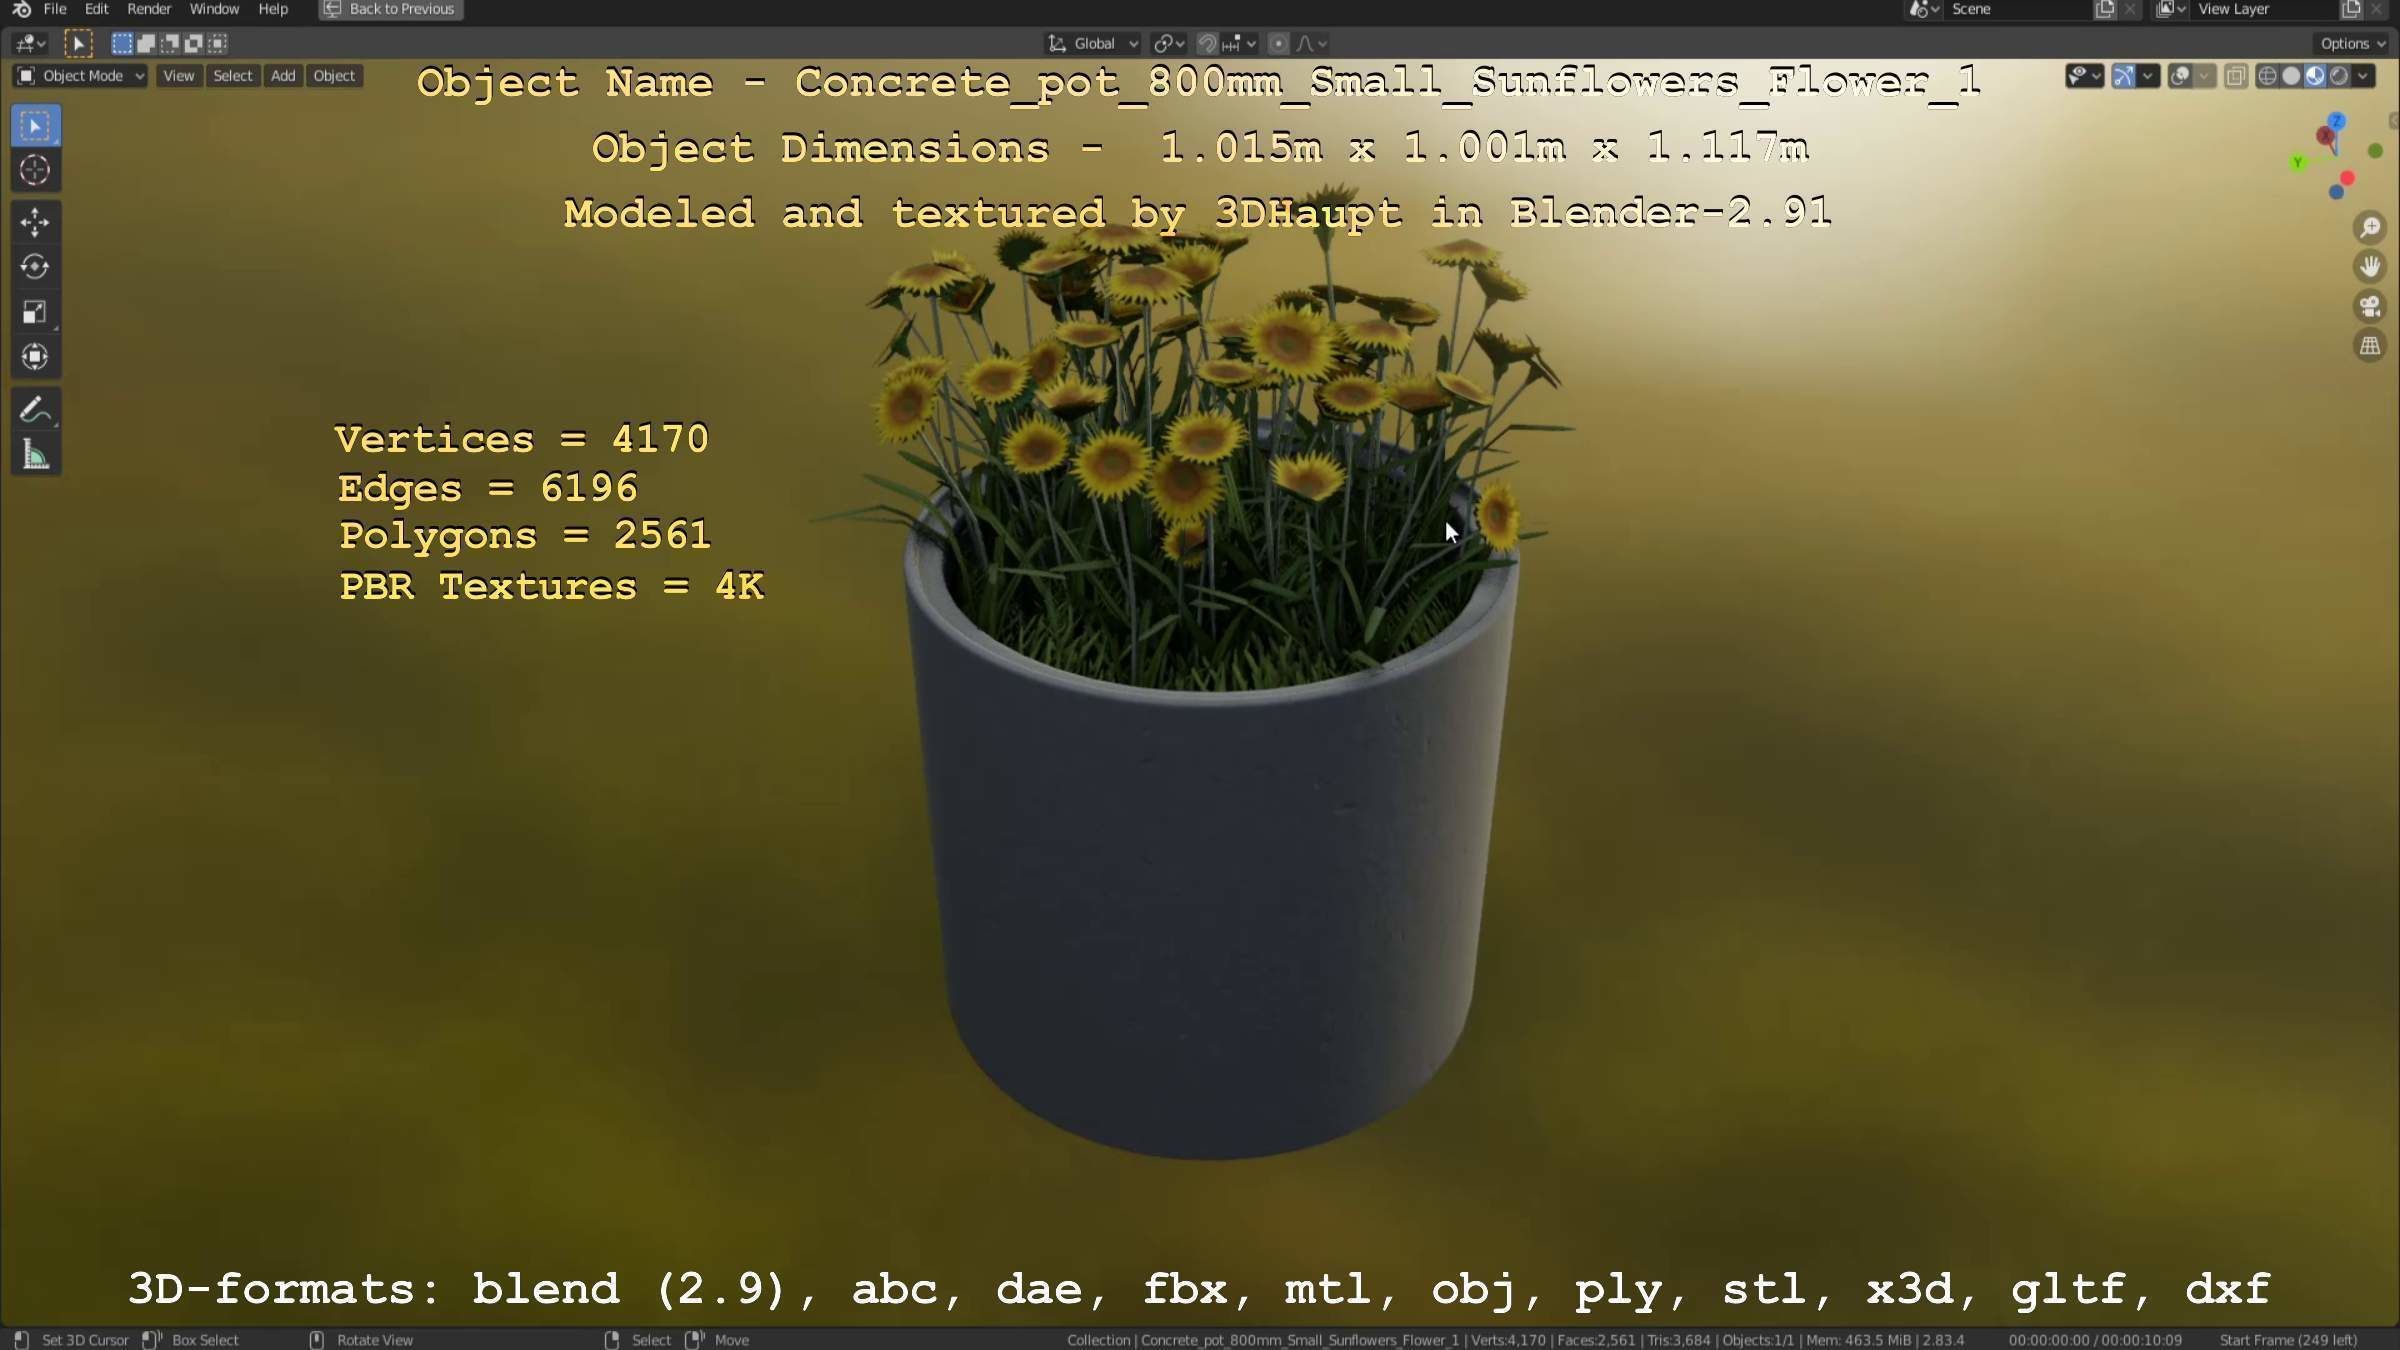Click the Pan view hand gizmo
The image size is (2400, 1350).
pos(2370,267)
